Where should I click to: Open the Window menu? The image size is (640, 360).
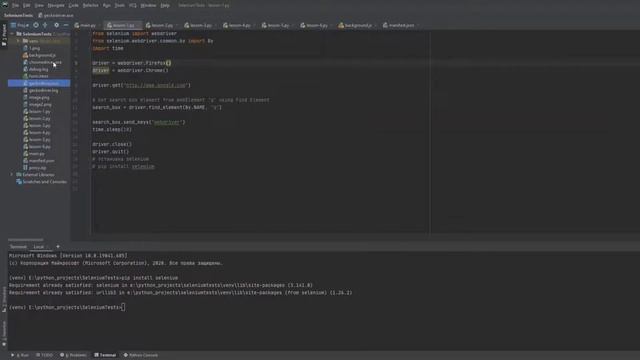(148, 5)
